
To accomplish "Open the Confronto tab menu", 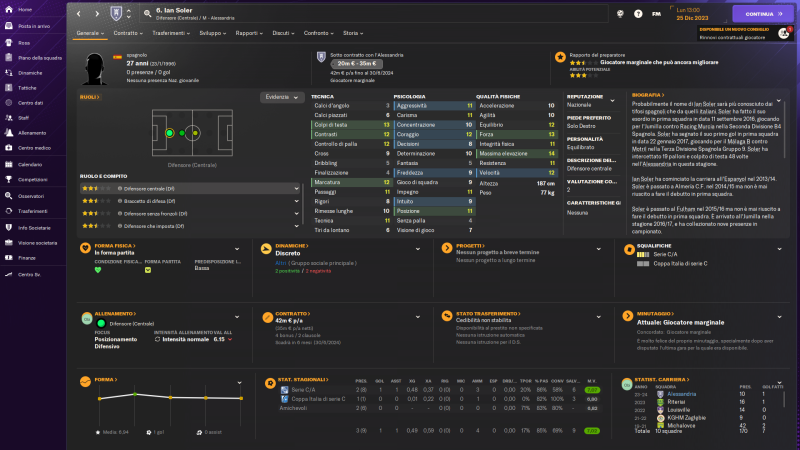I will (x=318, y=33).
